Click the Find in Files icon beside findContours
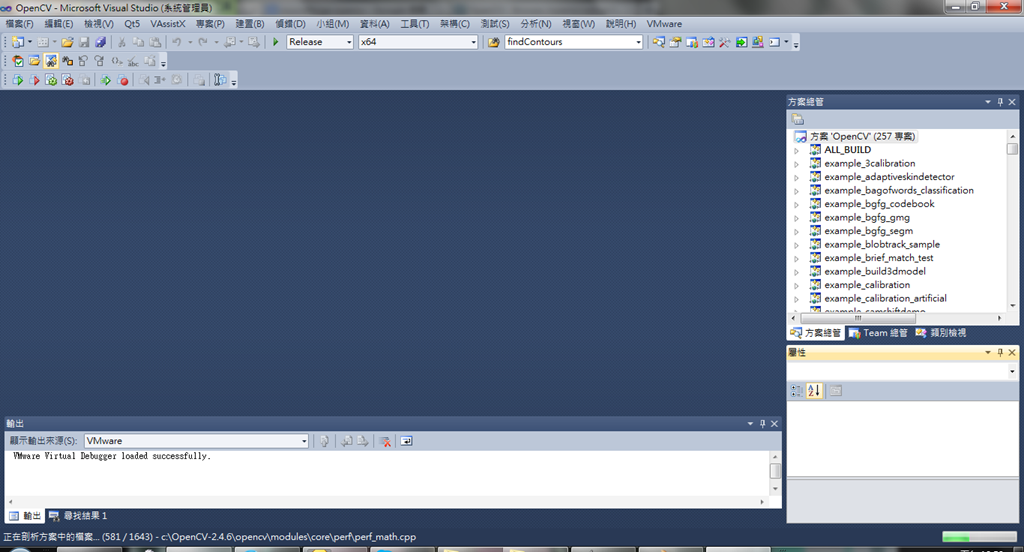This screenshot has height=552, width=1024. (x=494, y=42)
